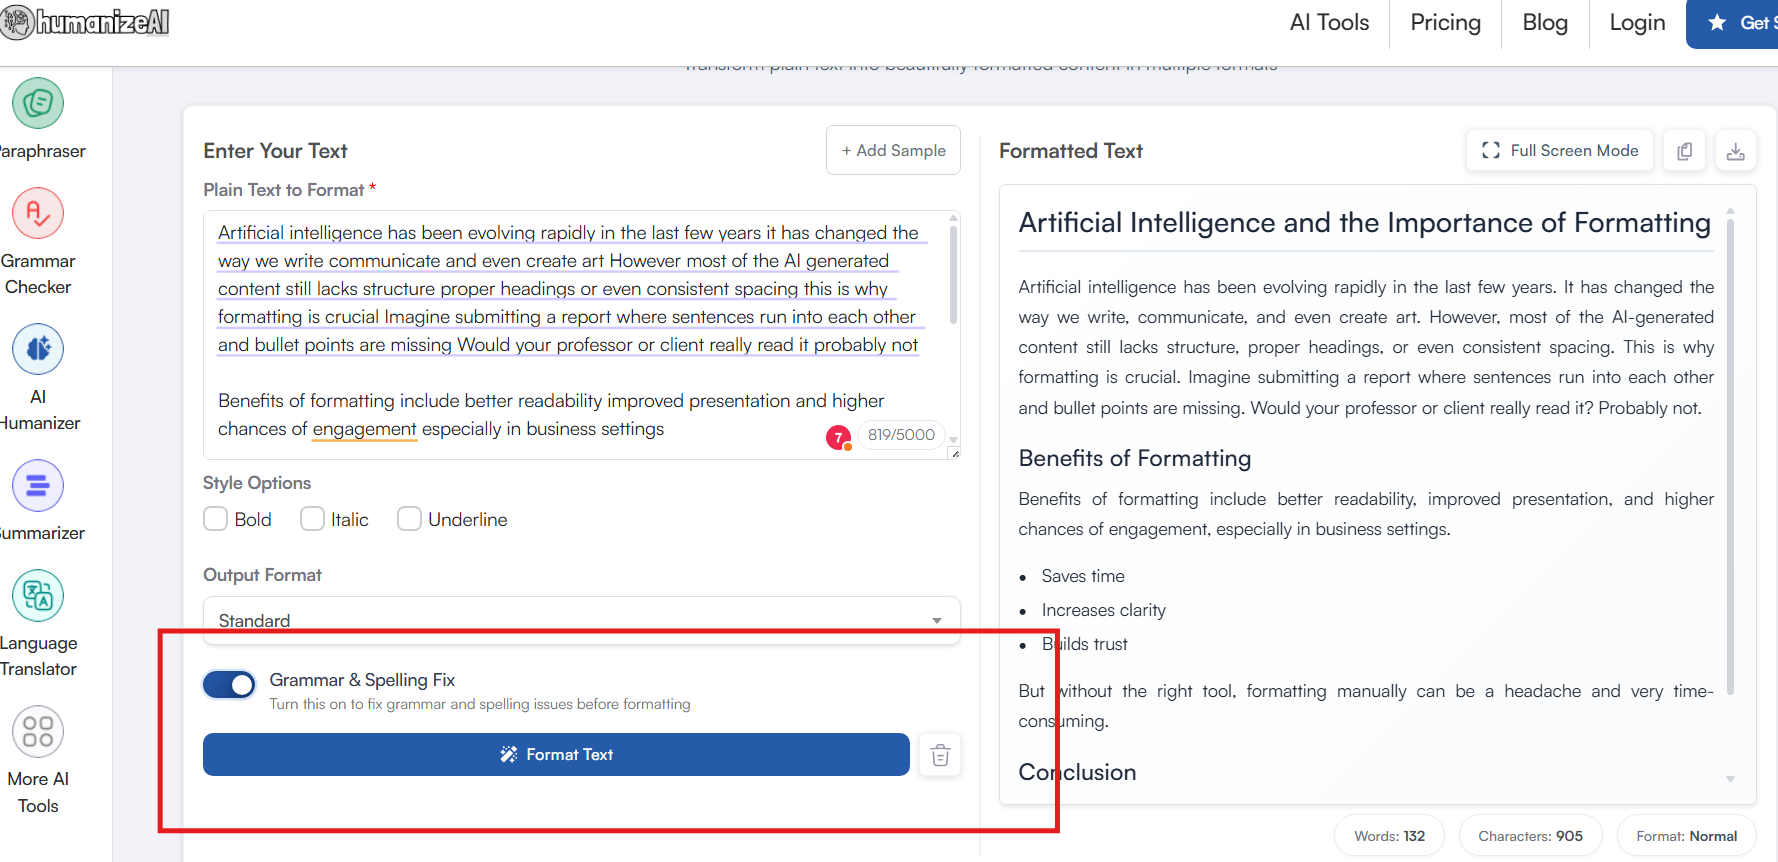Screen dimensions: 1778x862
Task: Open the AI Tools menu
Action: click(1329, 23)
